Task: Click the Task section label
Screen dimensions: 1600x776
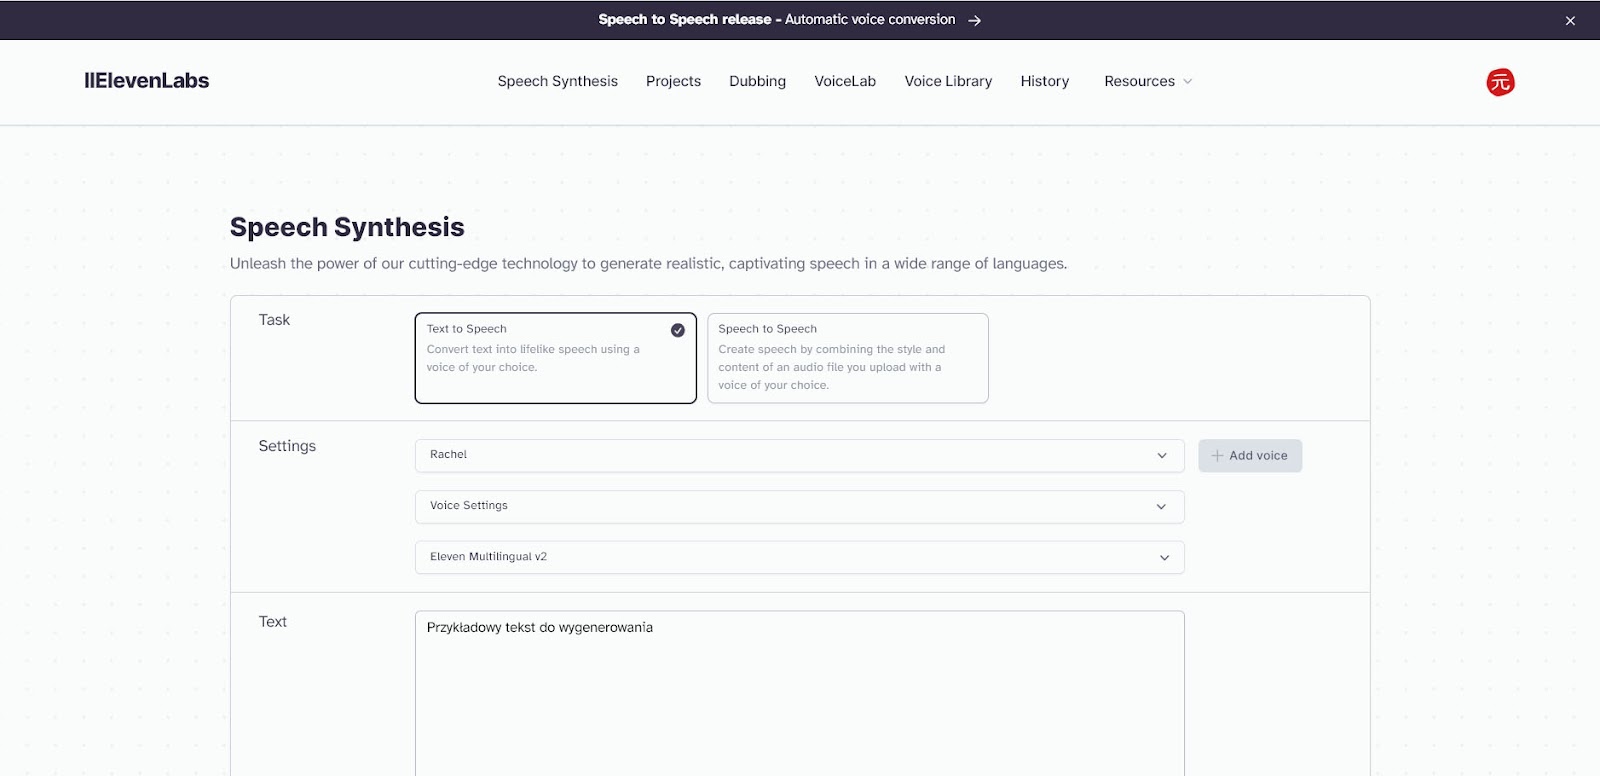Action: tap(274, 320)
